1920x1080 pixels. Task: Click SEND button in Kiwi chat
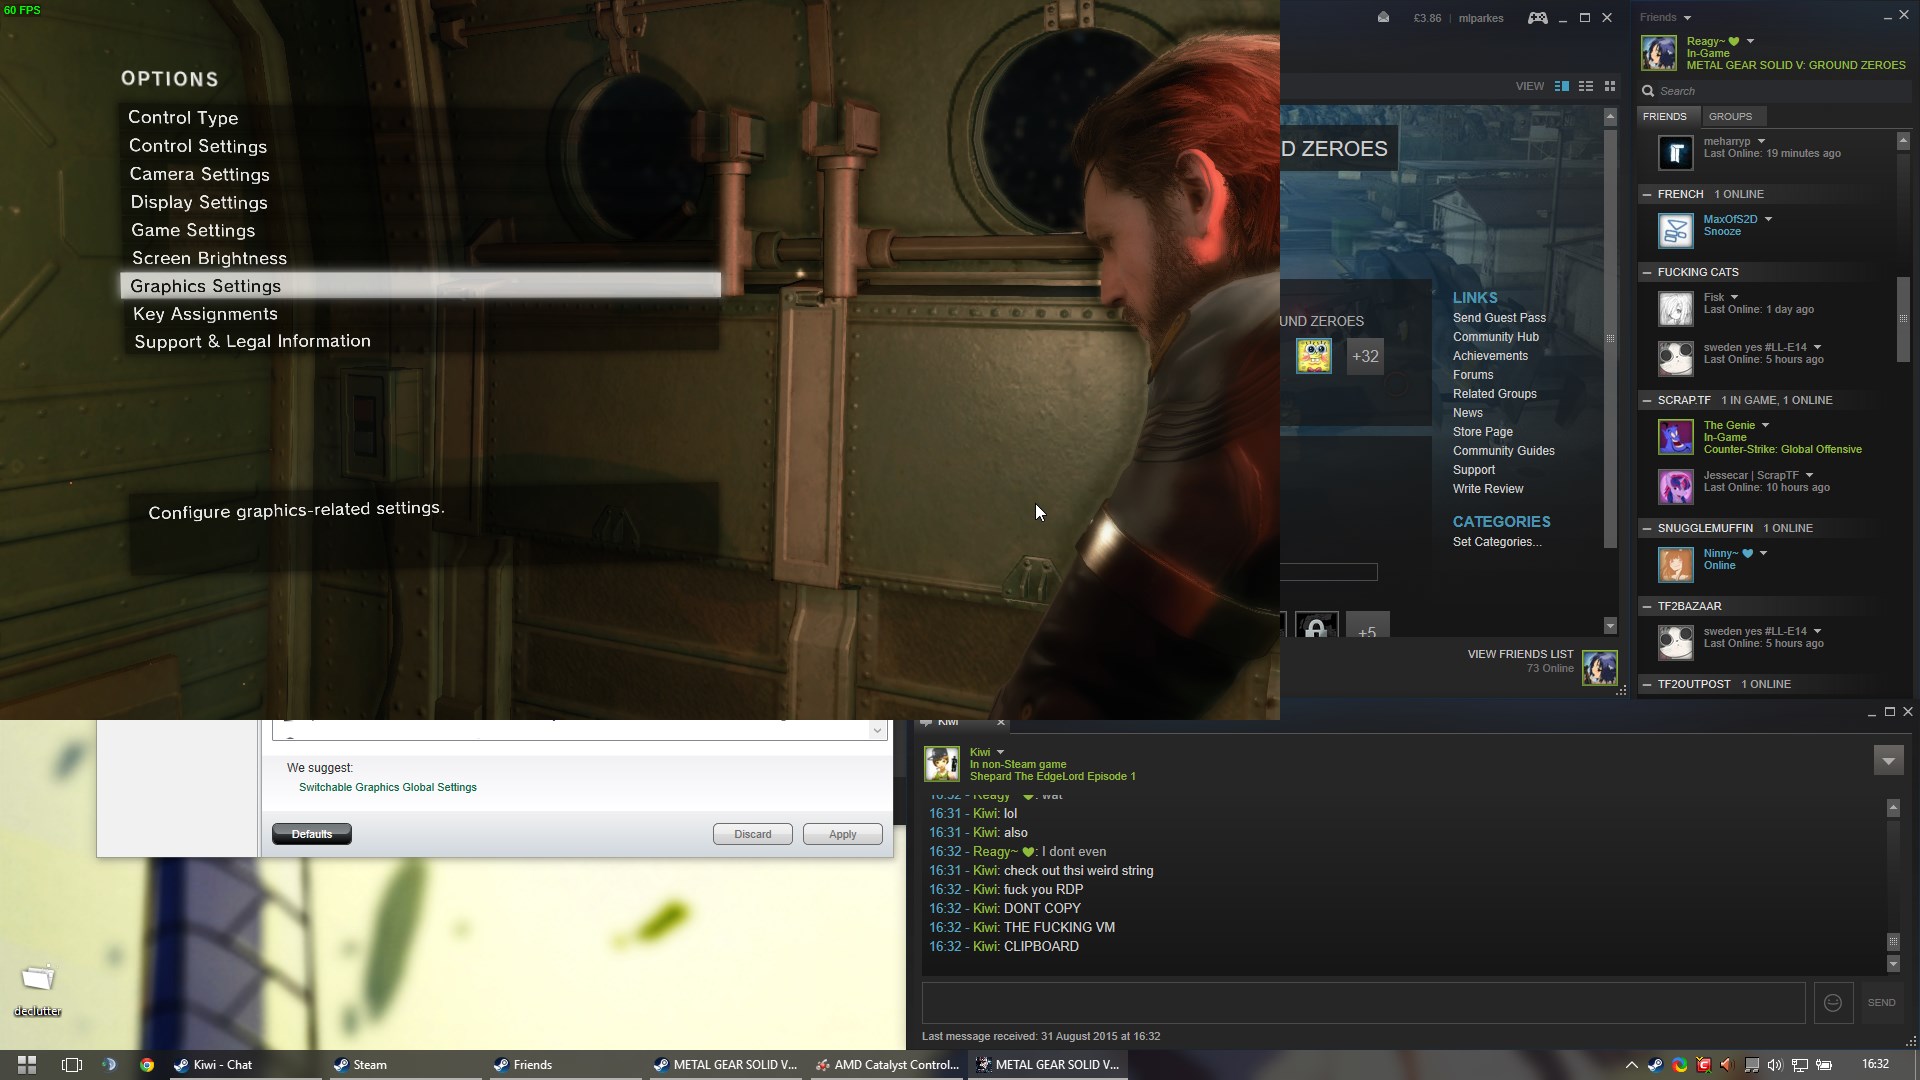pos(1881,1002)
